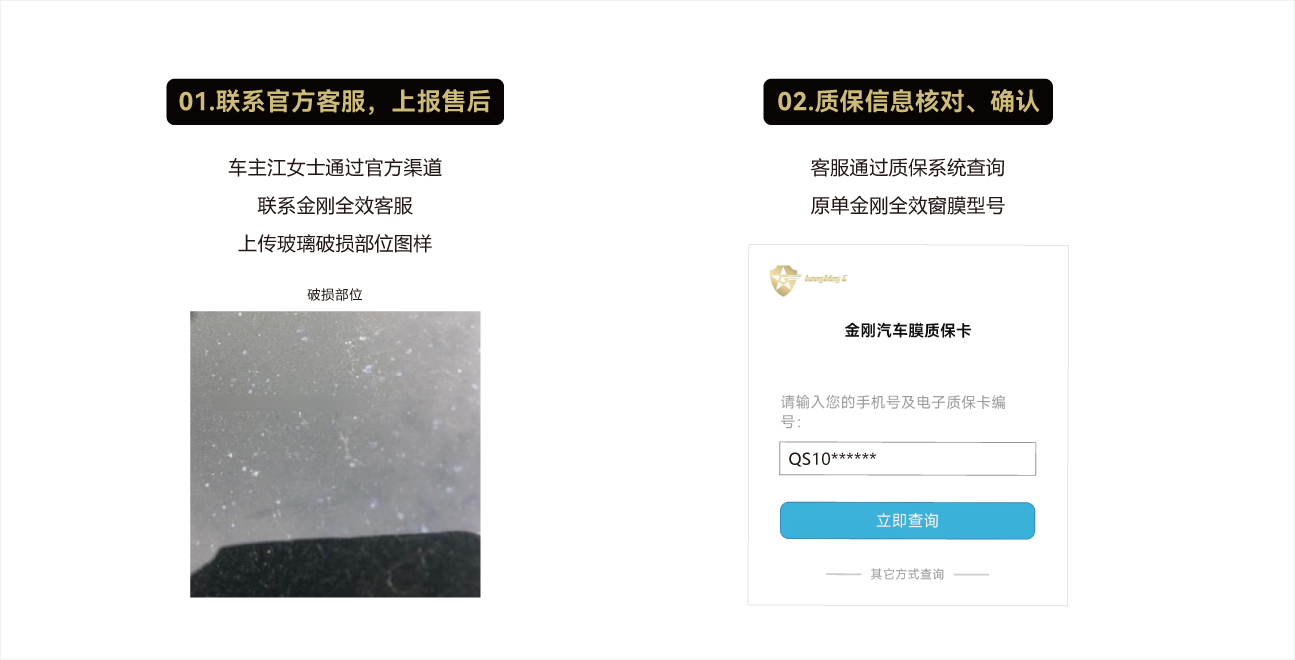Viewport: 1295px width, 660px height.
Task: Click the divider line right of 其它方式查询
Action: pos(971,575)
